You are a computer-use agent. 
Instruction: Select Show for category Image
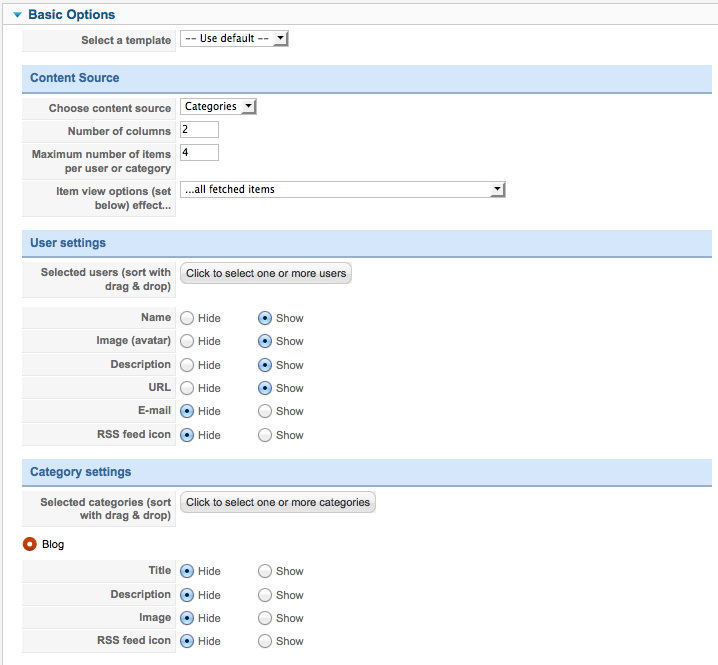click(265, 618)
